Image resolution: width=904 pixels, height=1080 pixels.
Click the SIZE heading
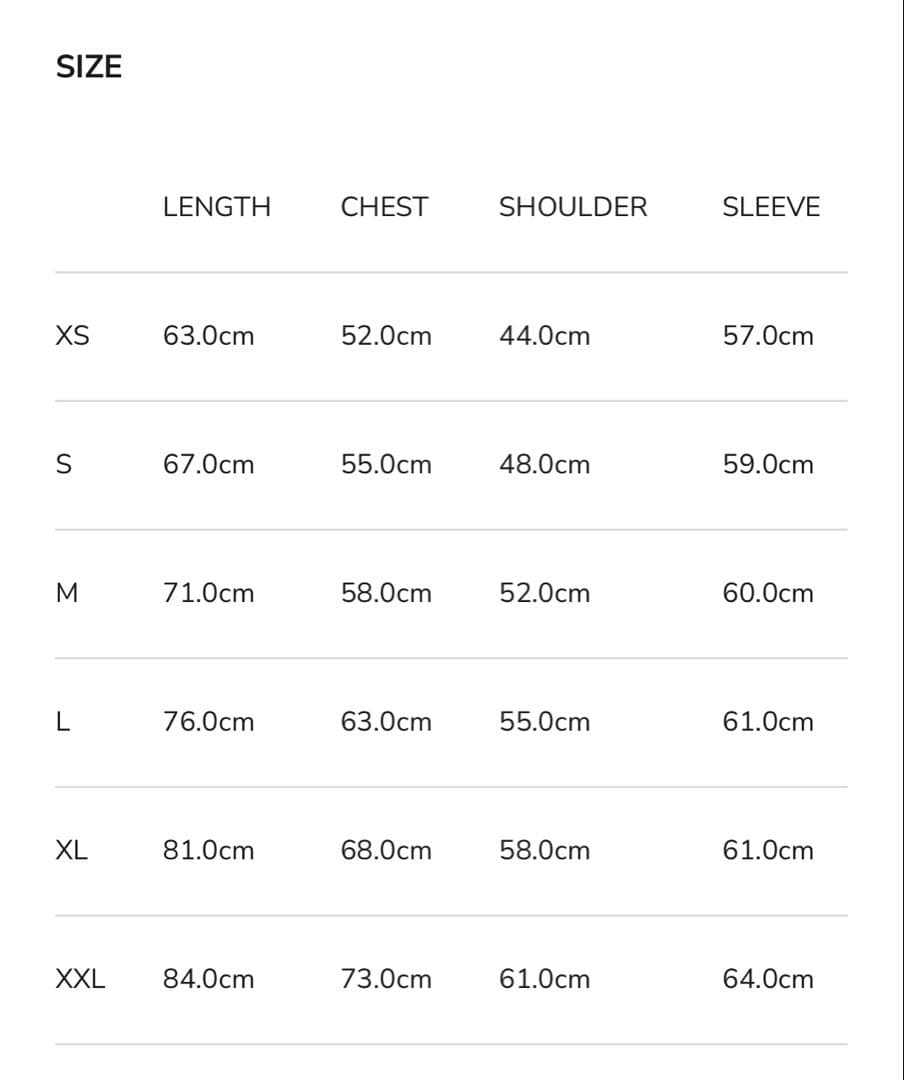coord(89,67)
